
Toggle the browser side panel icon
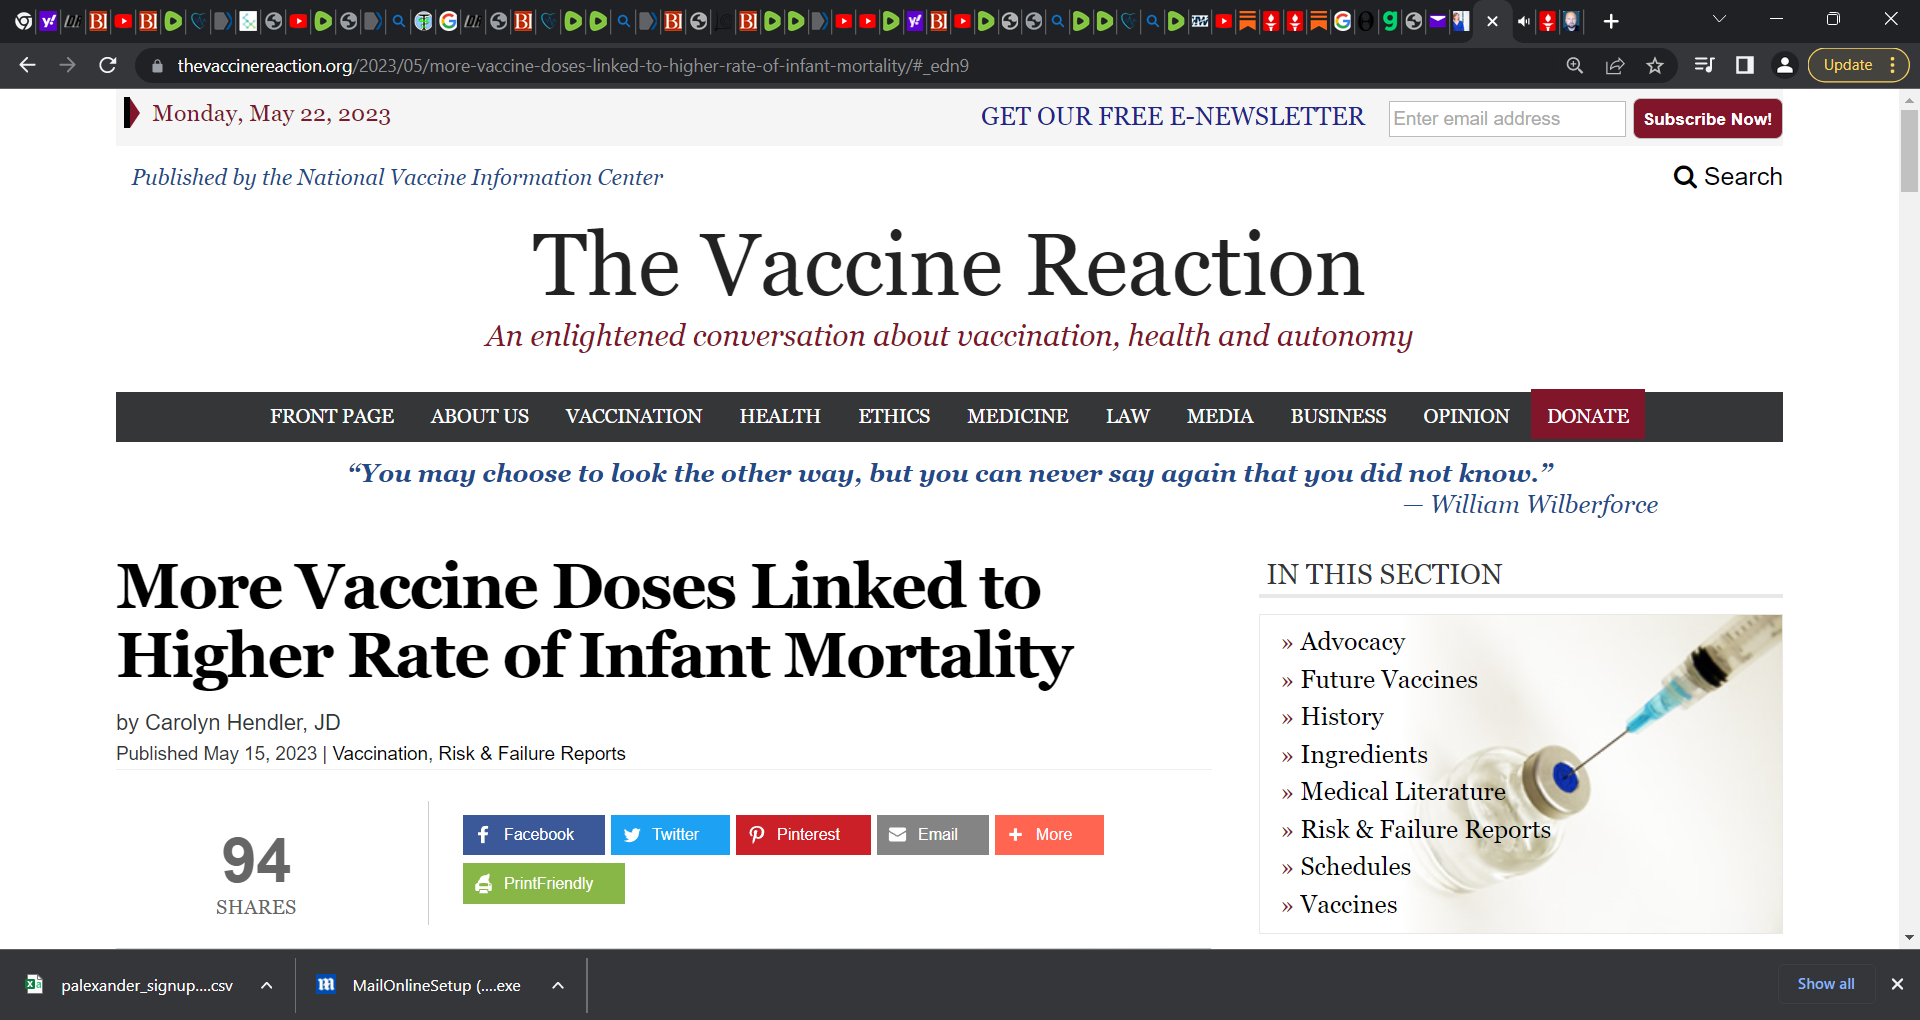point(1745,65)
